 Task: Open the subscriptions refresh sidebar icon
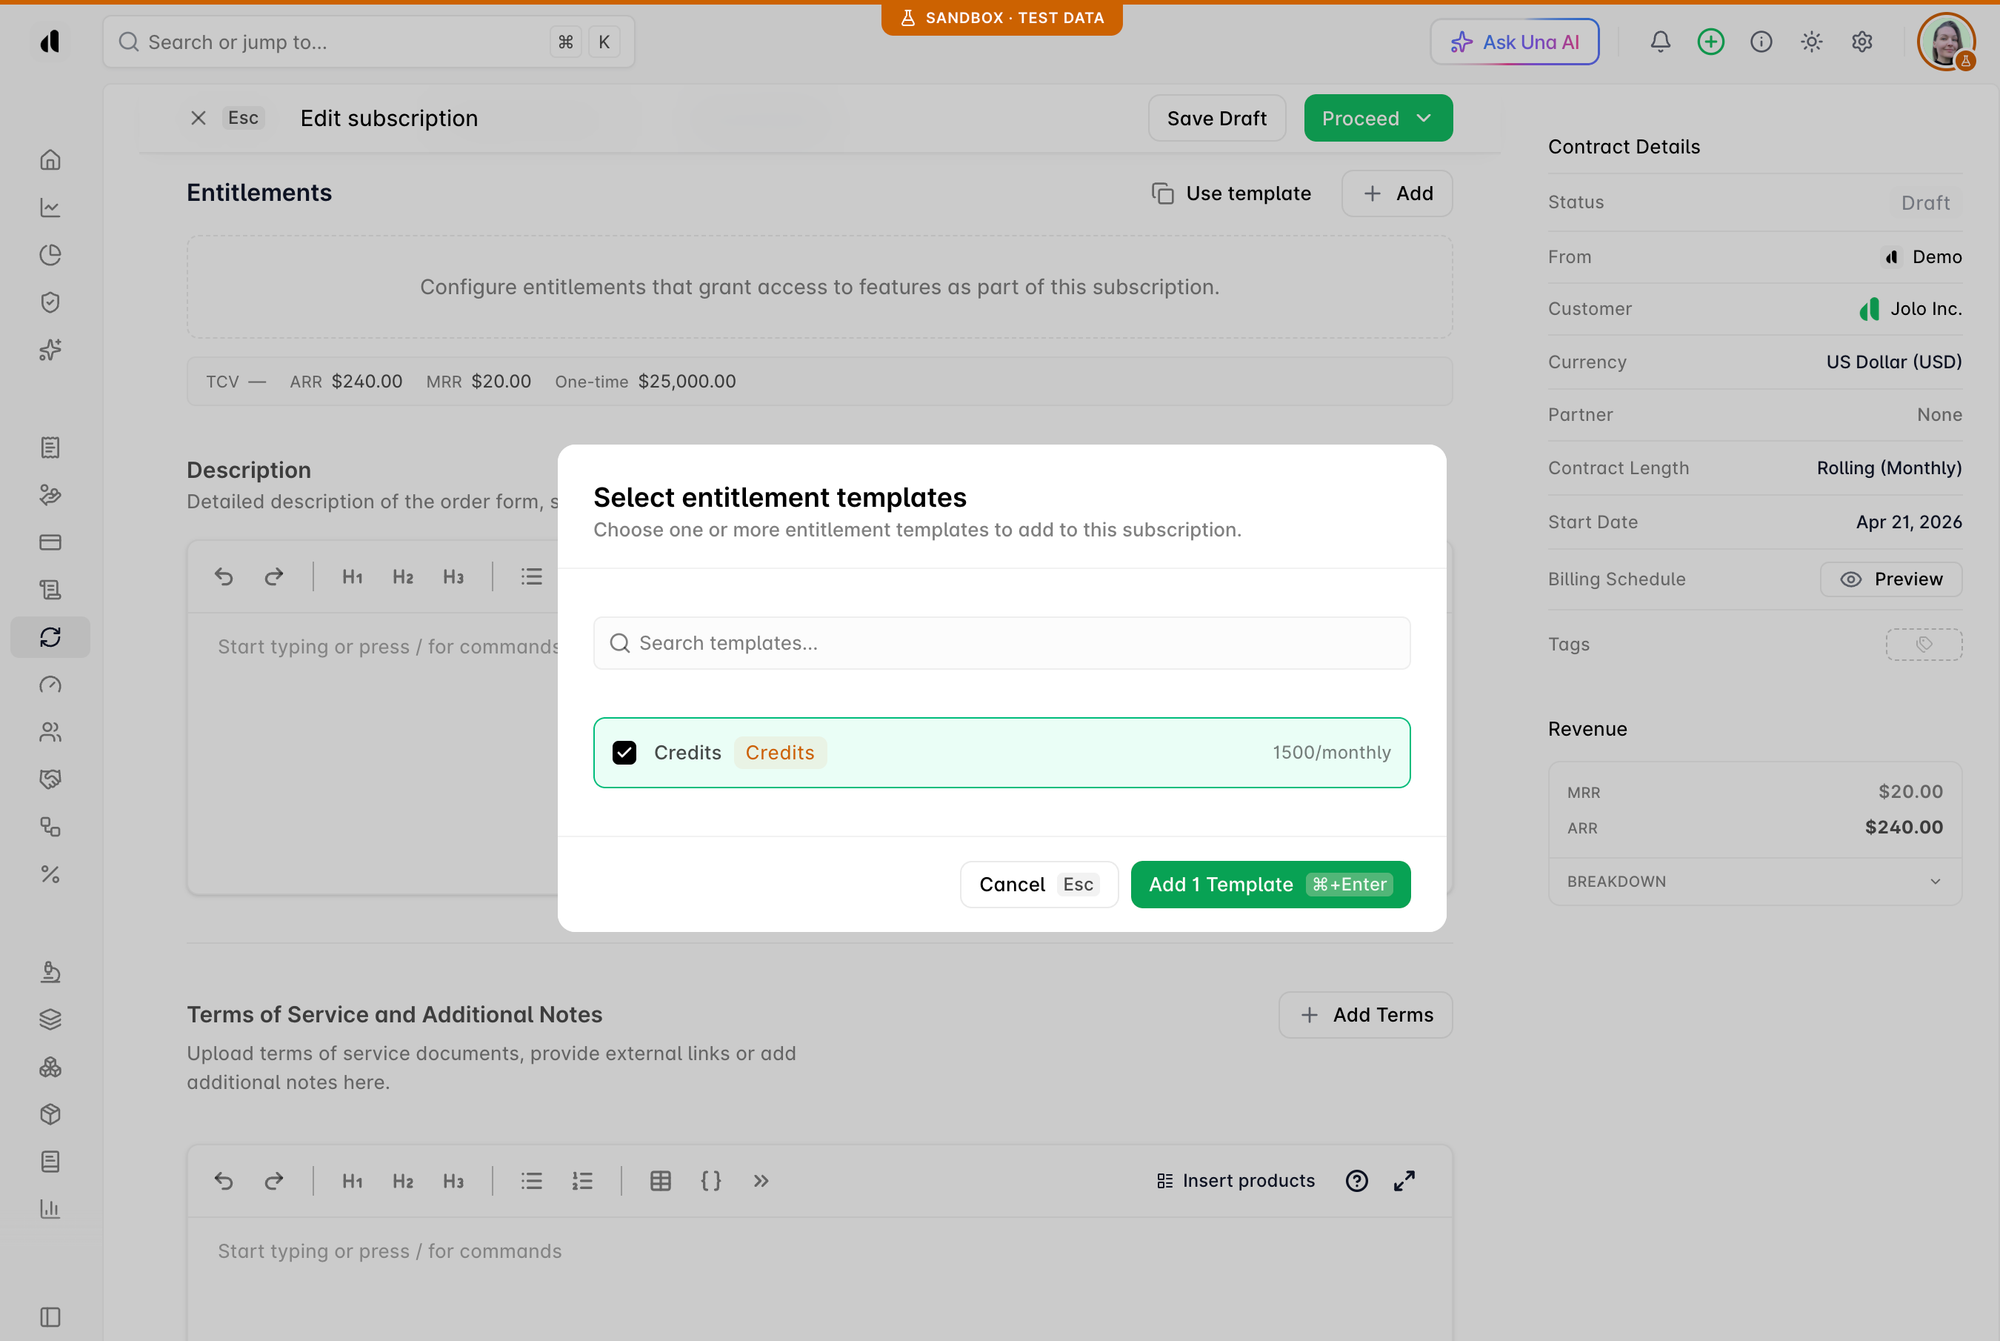coord(50,637)
